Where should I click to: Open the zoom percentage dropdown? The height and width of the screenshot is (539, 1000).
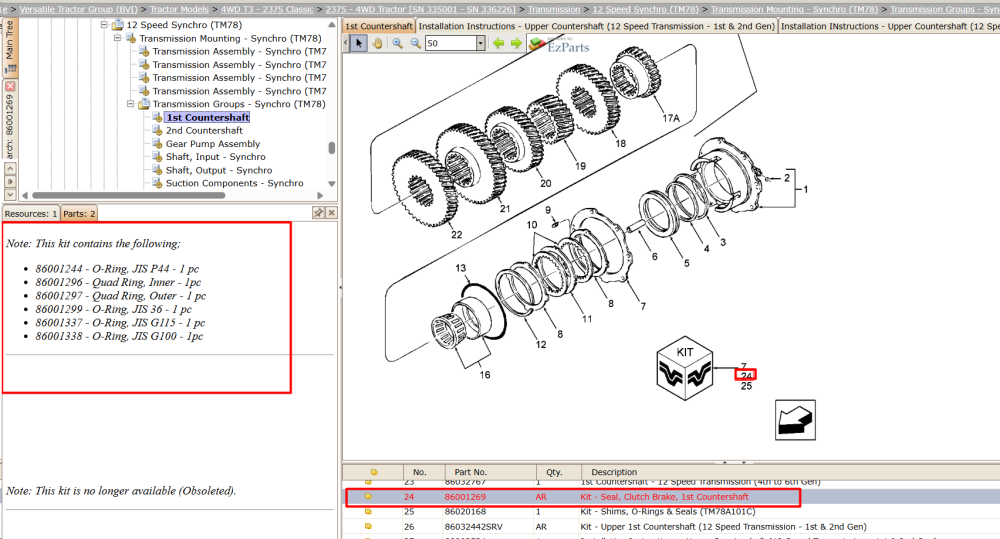pos(480,43)
